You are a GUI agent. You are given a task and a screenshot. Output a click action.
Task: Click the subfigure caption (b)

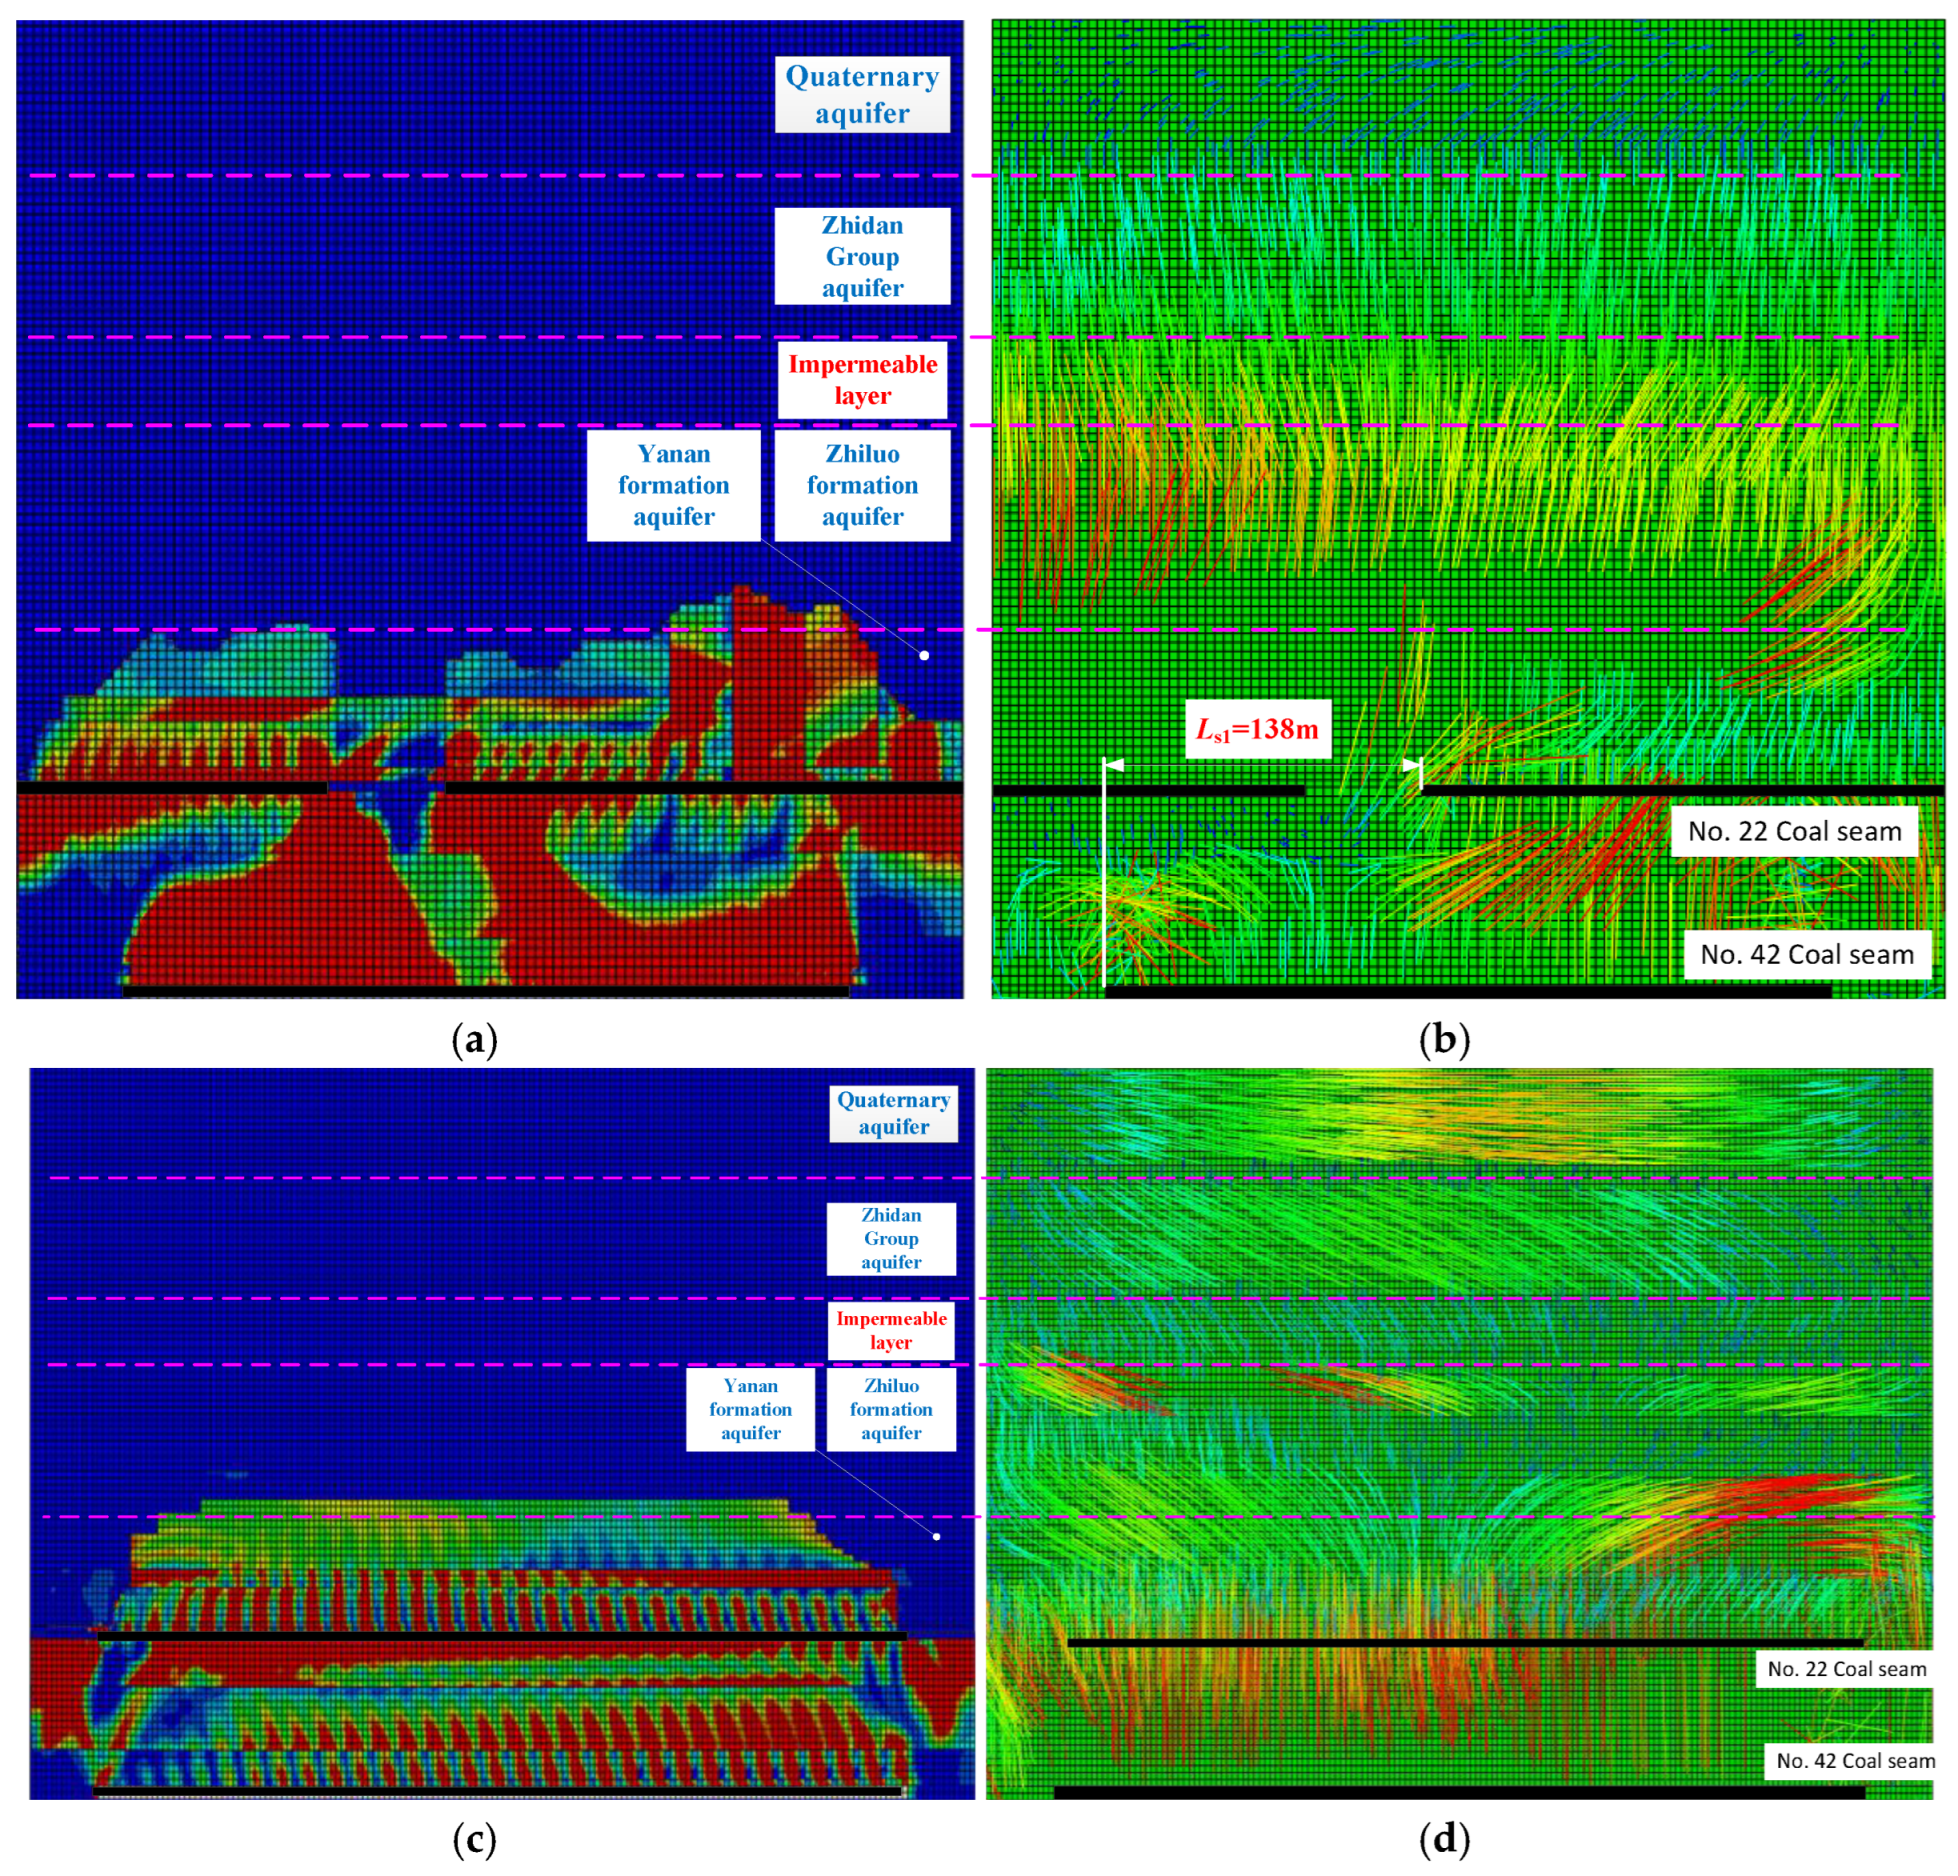coord(1444,1040)
